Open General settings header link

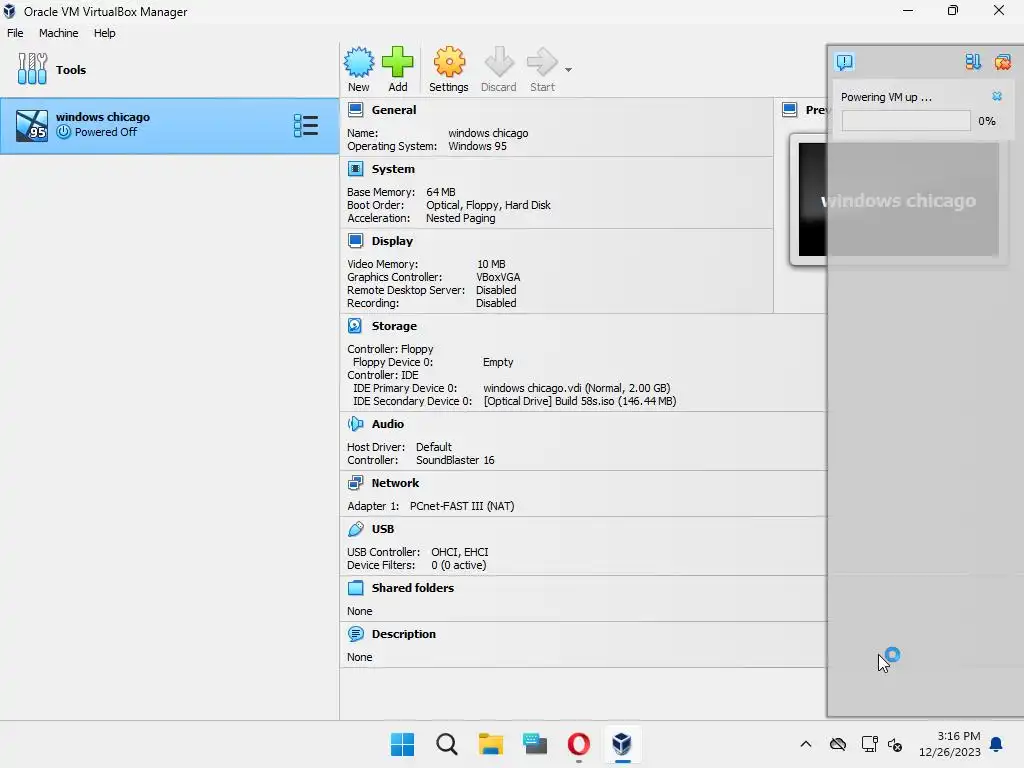[x=394, y=110]
